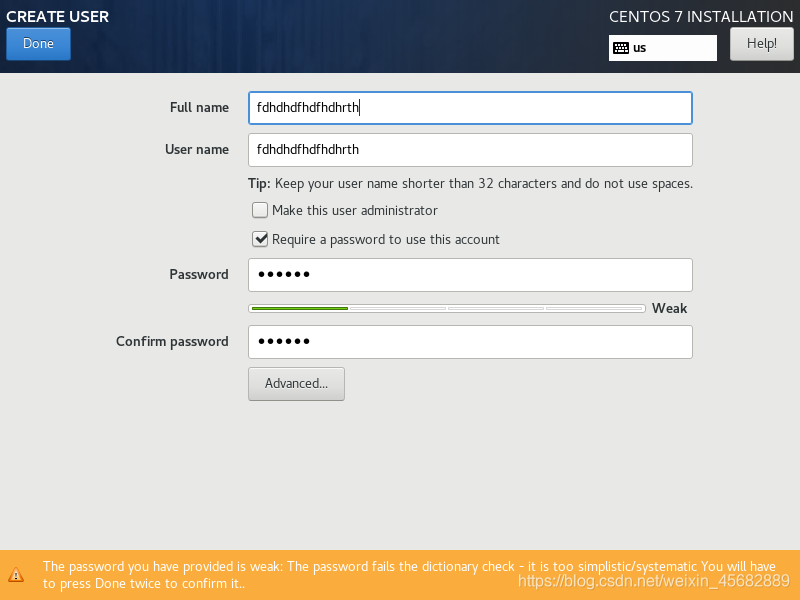Click the weak password warning message

click(409, 575)
